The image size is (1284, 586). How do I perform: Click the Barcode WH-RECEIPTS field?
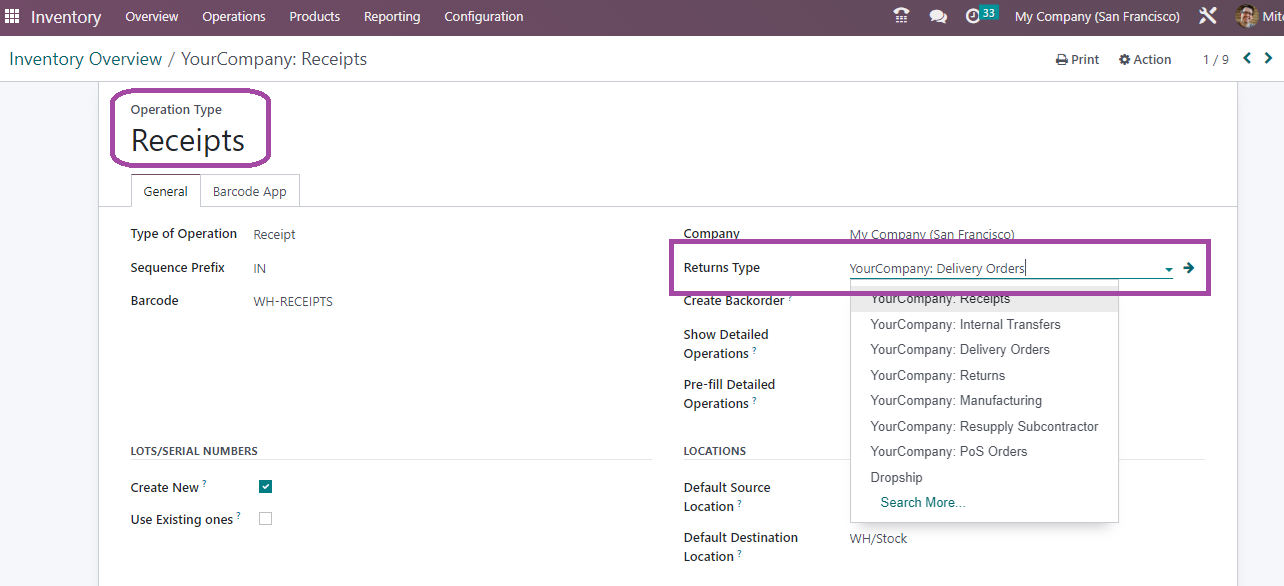[x=293, y=301]
